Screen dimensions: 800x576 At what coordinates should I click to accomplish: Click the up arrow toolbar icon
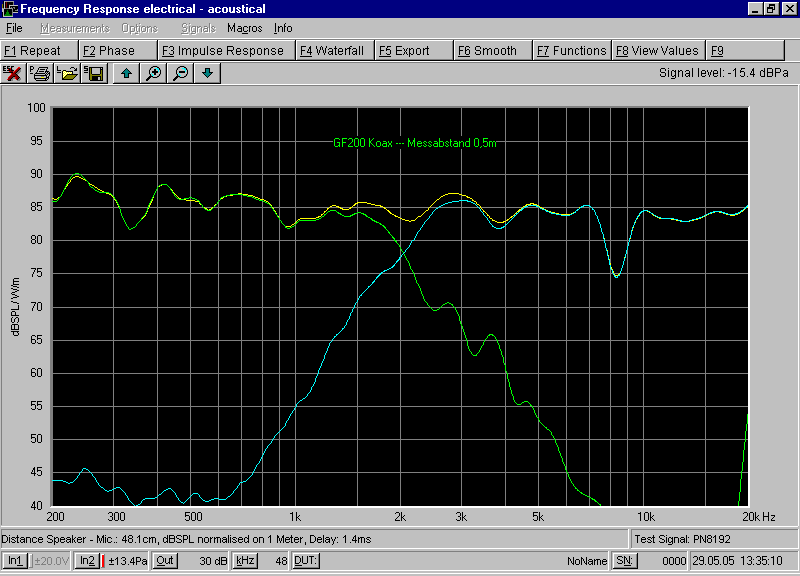coord(126,73)
